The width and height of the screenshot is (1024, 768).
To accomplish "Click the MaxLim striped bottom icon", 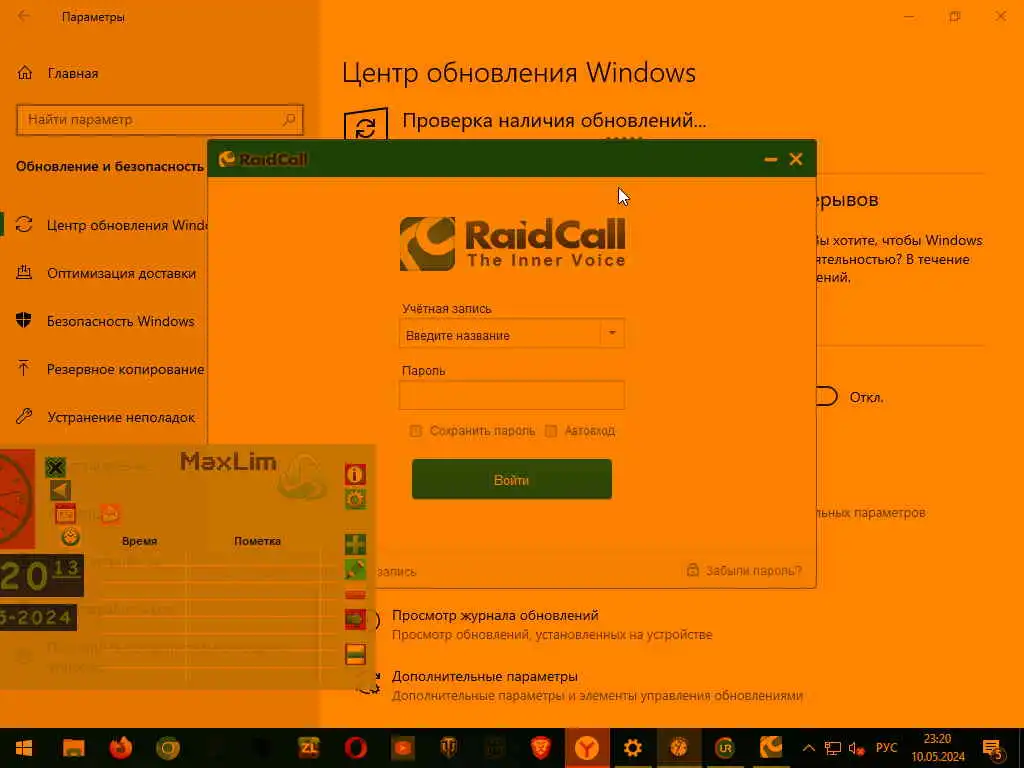I will (x=355, y=654).
